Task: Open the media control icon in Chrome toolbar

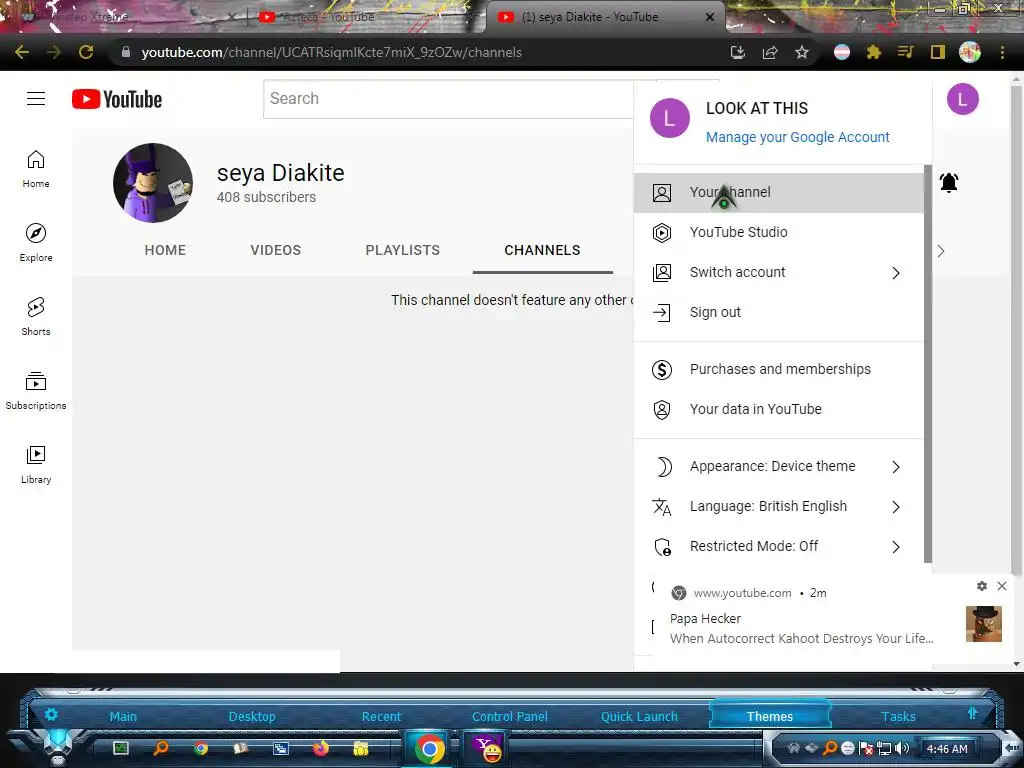Action: [906, 52]
